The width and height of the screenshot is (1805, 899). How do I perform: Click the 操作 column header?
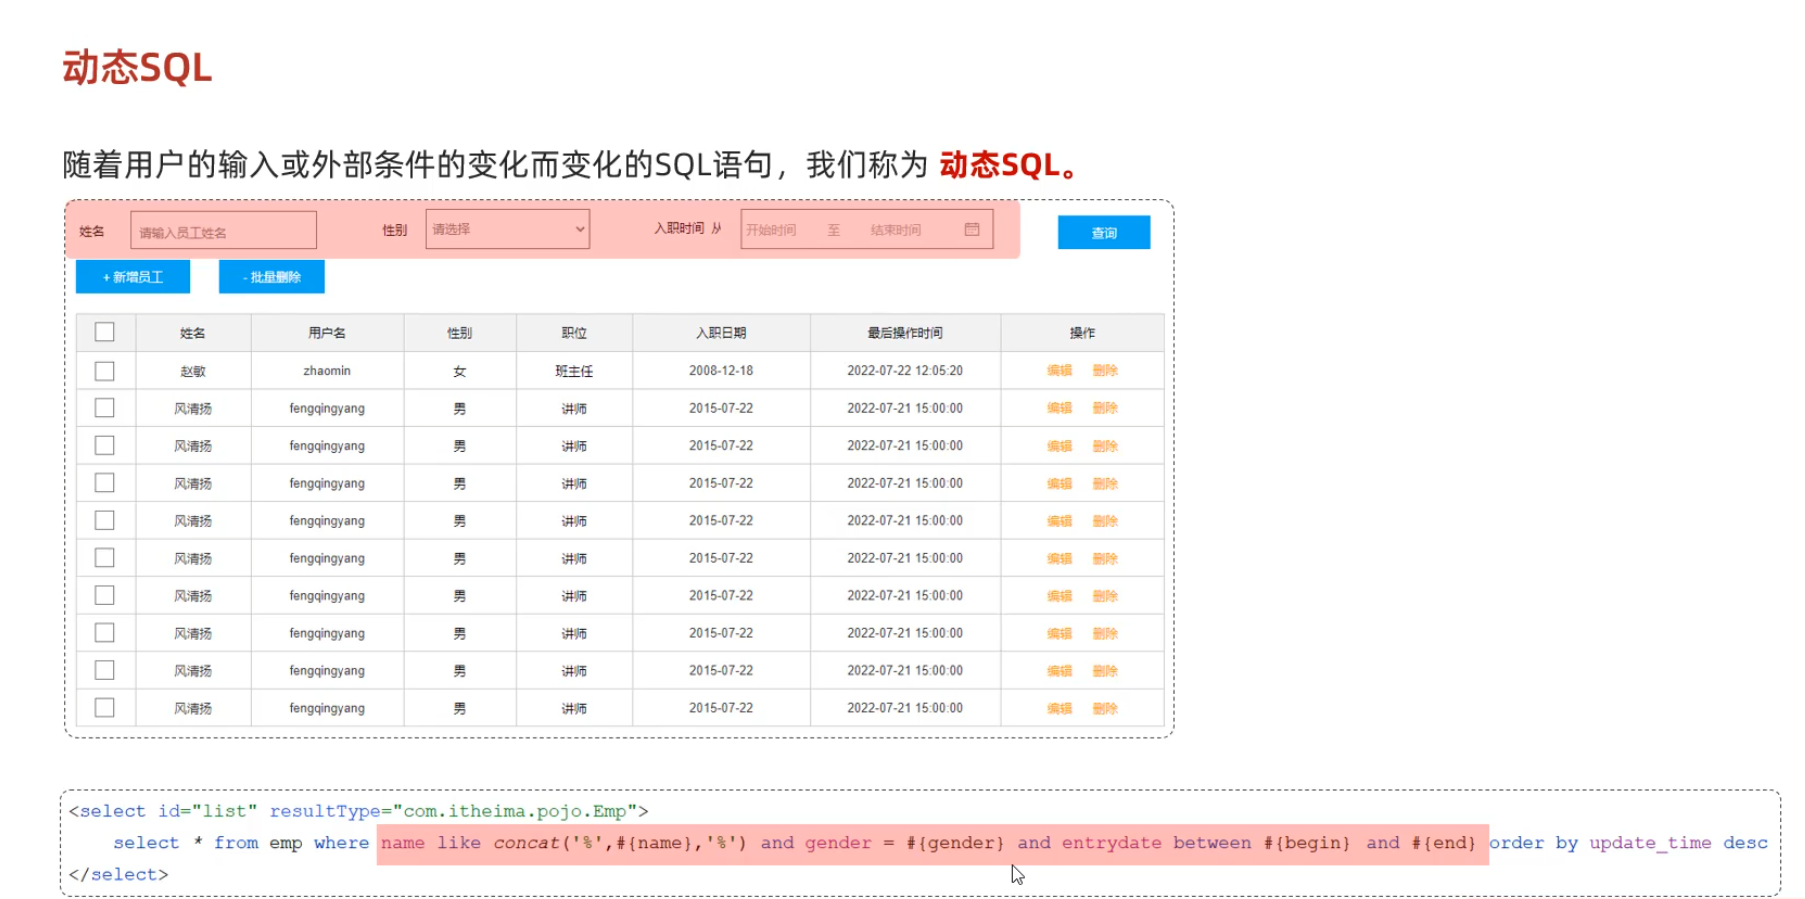(1082, 333)
